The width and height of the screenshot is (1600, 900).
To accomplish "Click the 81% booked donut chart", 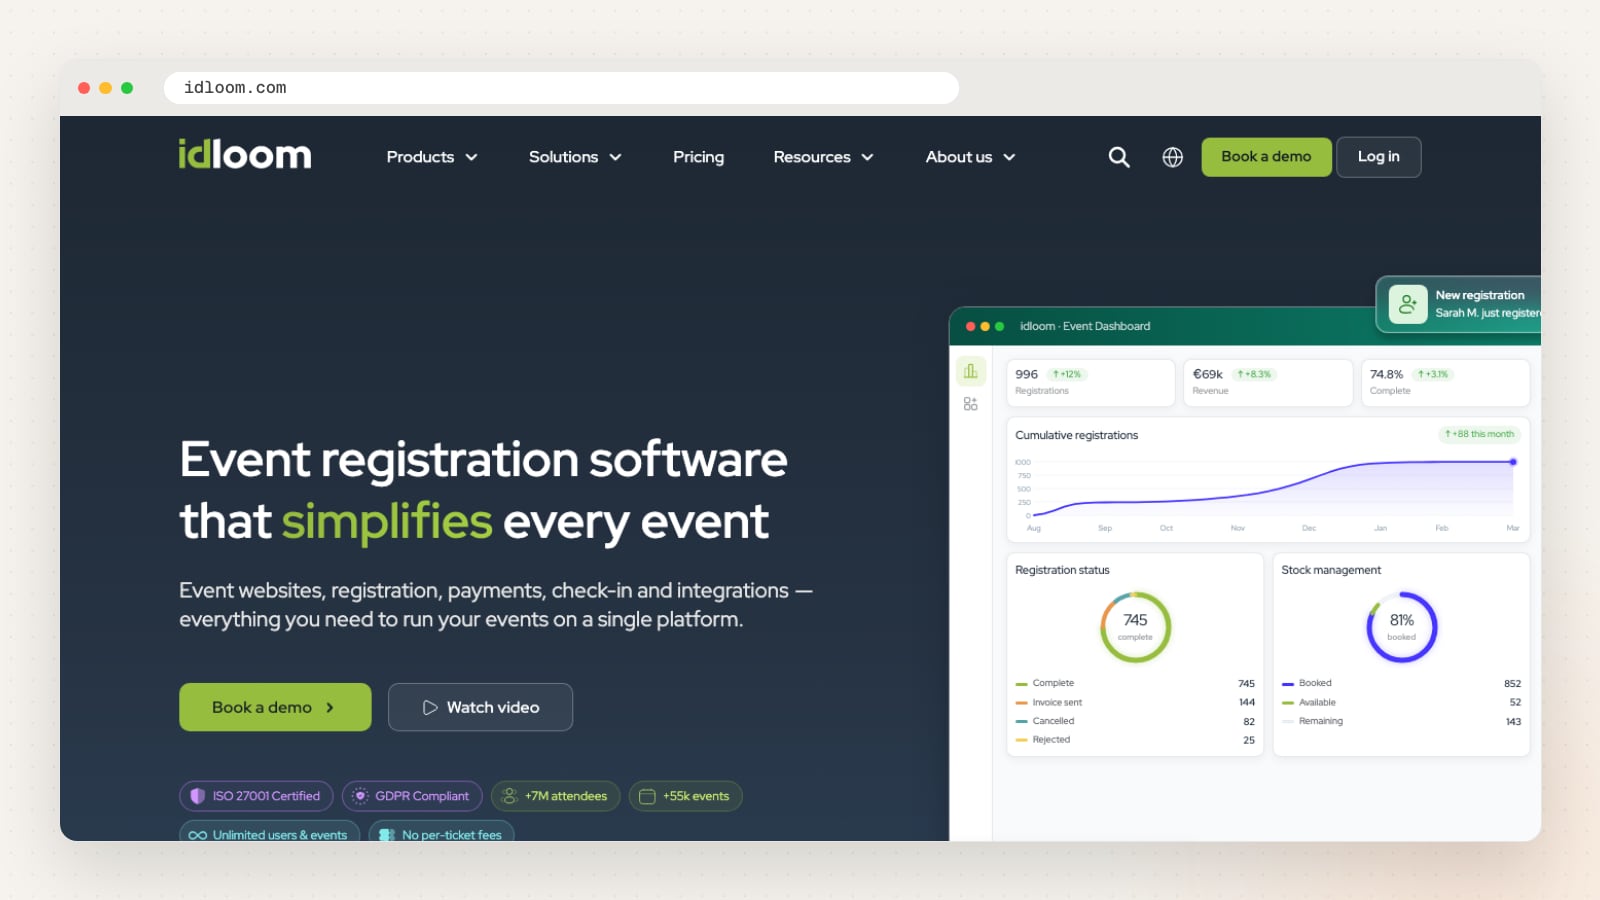I will (x=1401, y=627).
